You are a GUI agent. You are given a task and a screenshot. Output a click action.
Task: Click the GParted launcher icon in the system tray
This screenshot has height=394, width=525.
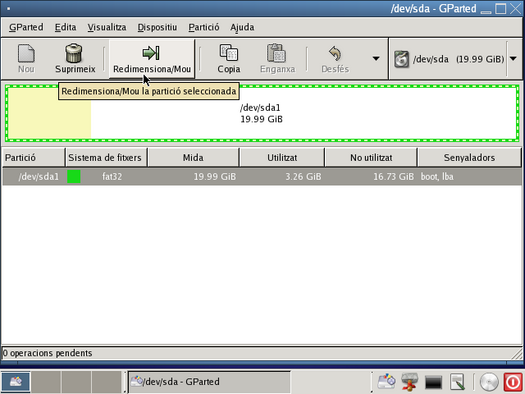click(386, 381)
